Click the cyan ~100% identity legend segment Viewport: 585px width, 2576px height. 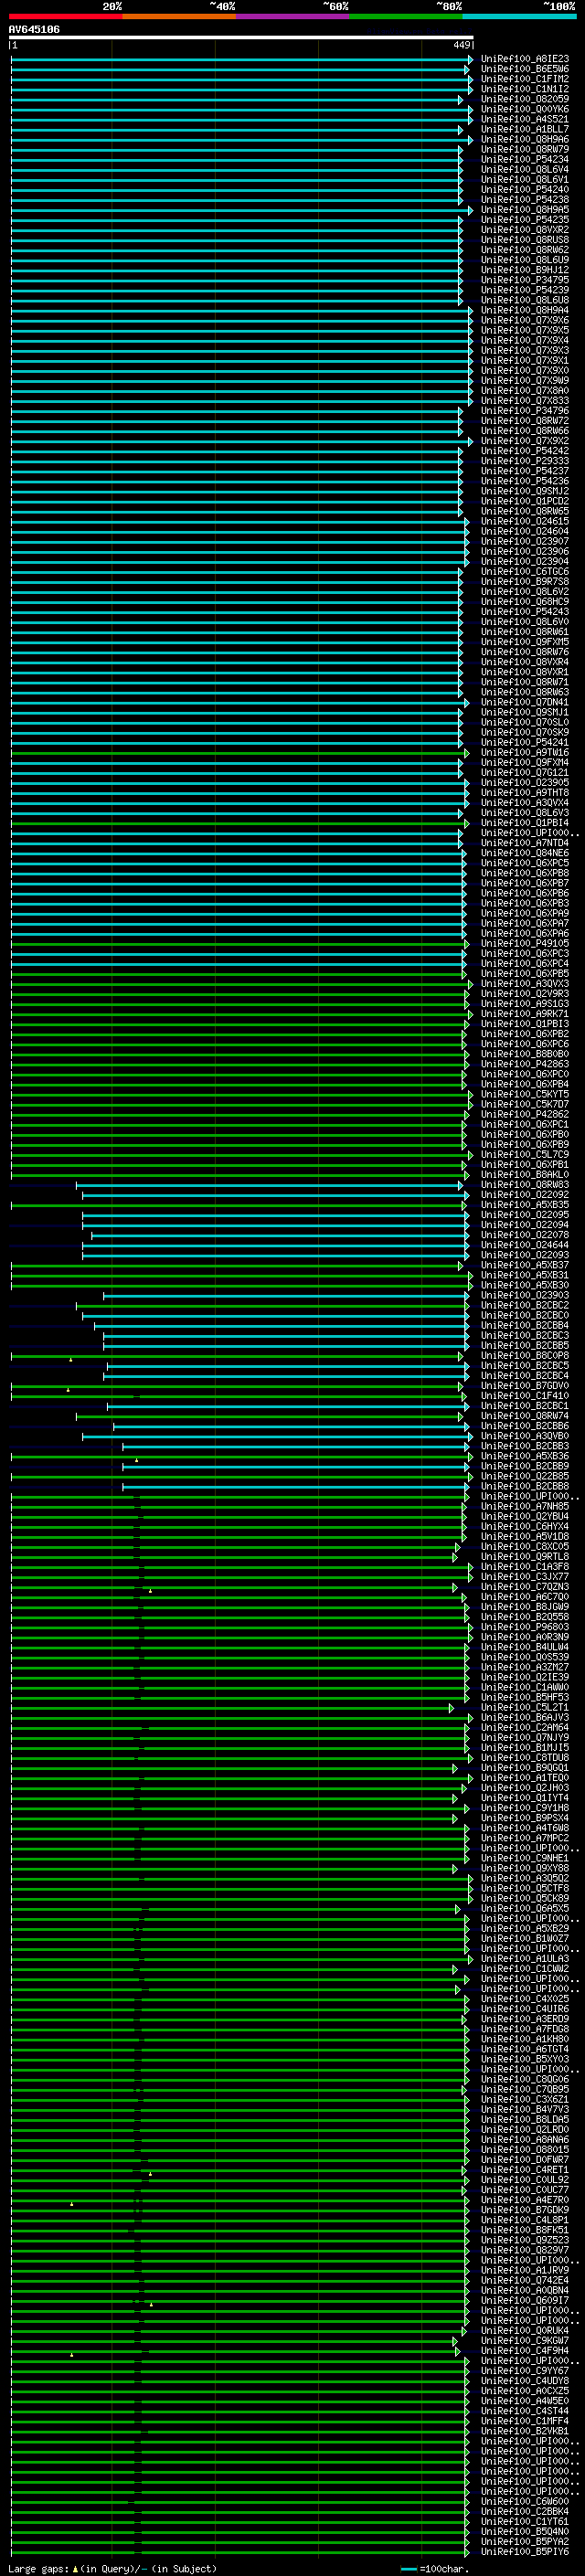(x=519, y=16)
